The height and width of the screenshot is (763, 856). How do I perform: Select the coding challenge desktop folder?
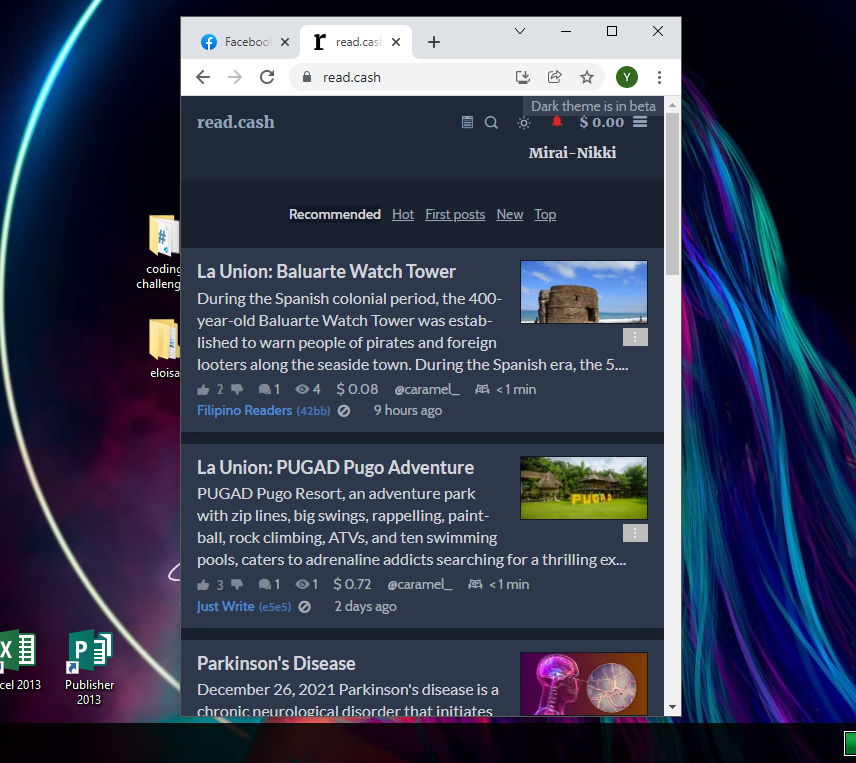click(160, 252)
